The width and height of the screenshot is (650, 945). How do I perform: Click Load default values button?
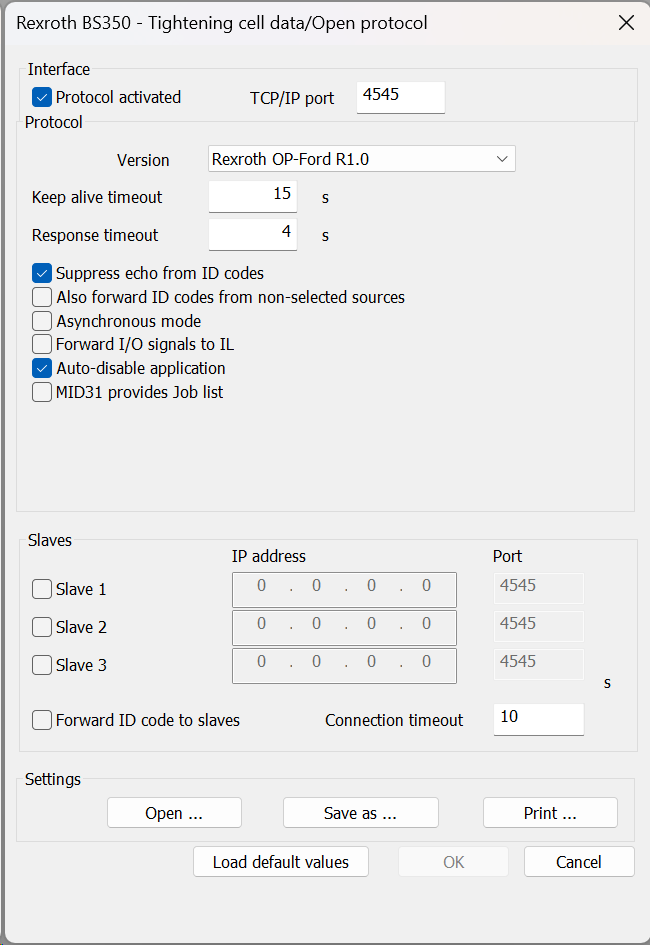[281, 862]
